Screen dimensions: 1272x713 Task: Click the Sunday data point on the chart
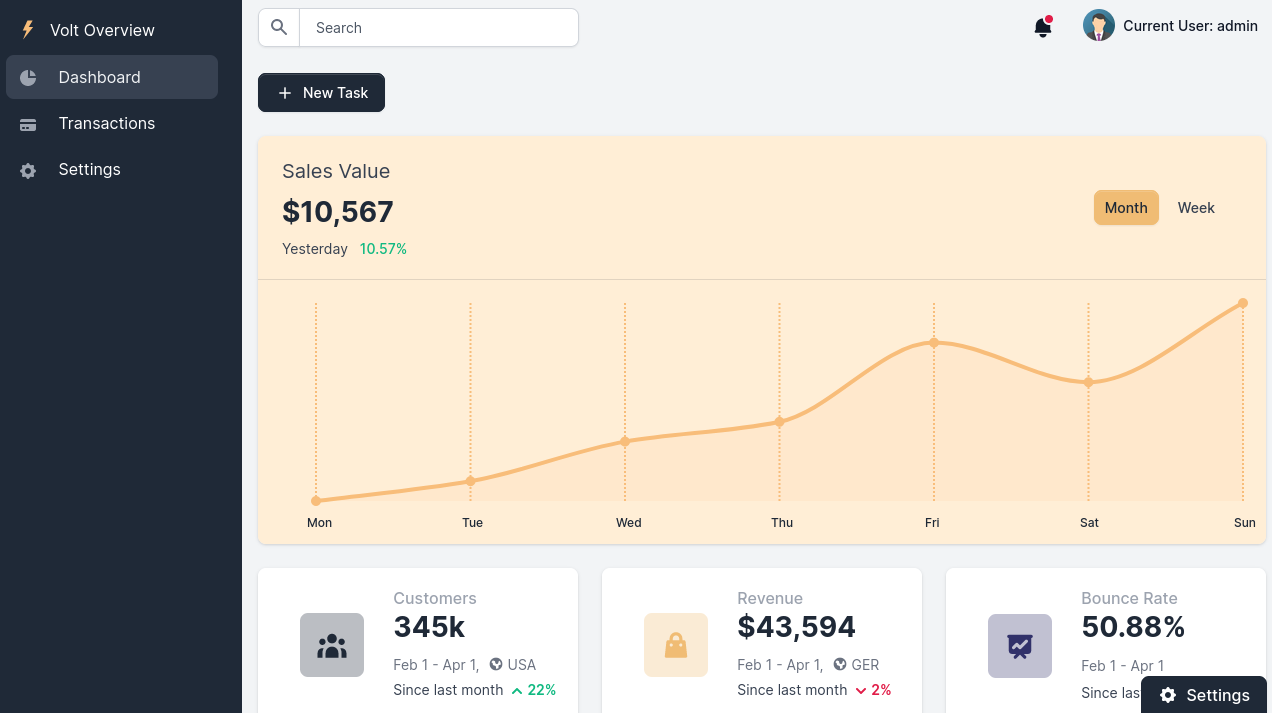click(x=1242, y=302)
